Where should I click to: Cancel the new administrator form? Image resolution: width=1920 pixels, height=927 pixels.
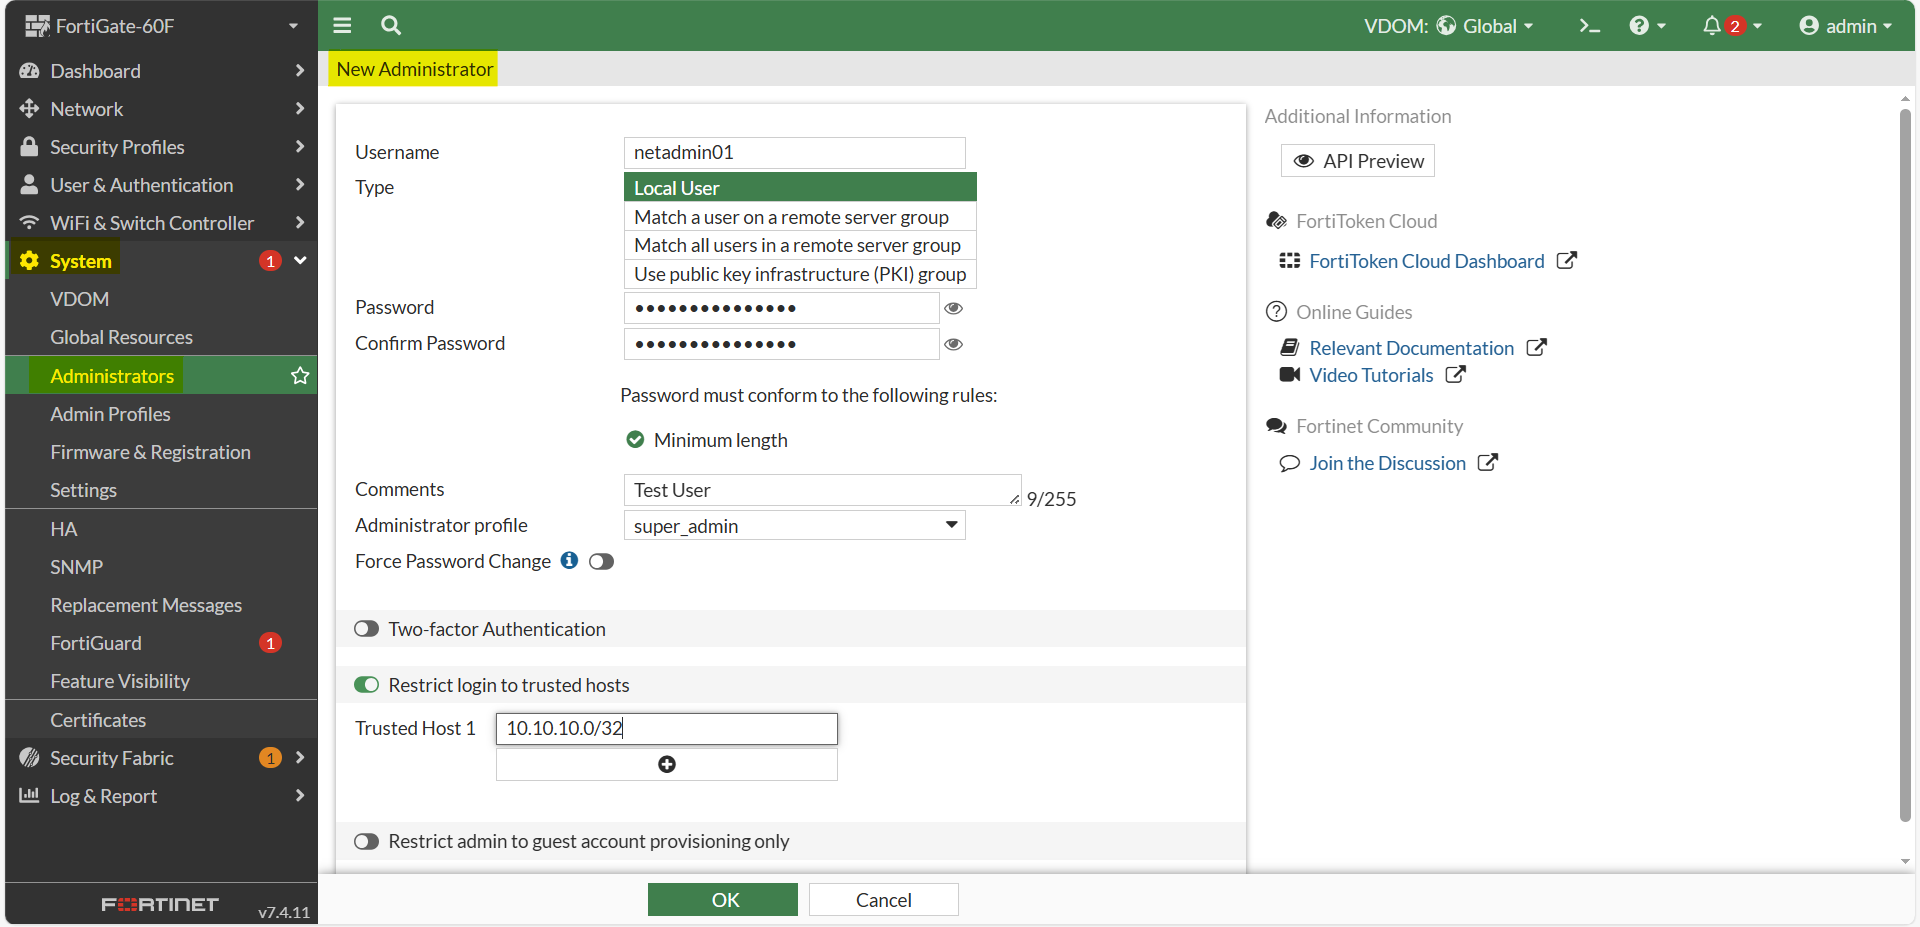[884, 900]
